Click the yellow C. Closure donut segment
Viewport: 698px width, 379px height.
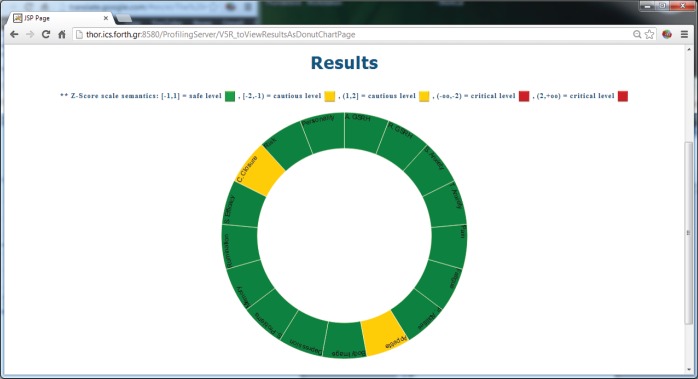(260, 171)
